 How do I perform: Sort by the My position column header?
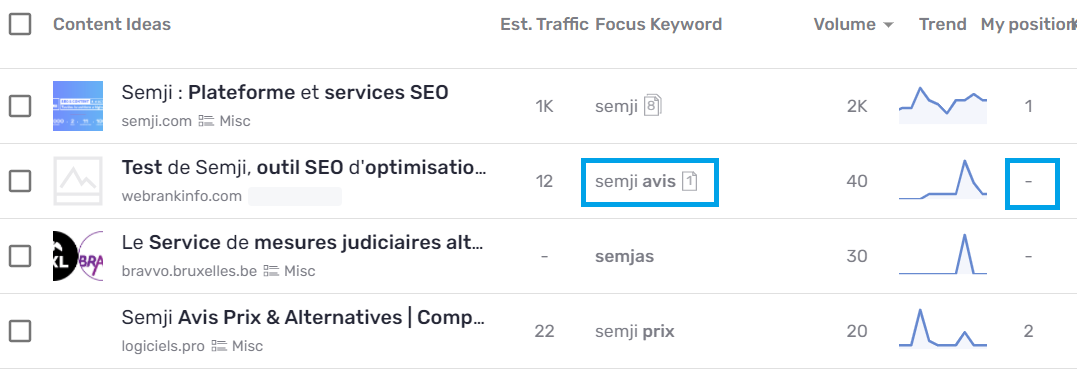(x=1027, y=25)
